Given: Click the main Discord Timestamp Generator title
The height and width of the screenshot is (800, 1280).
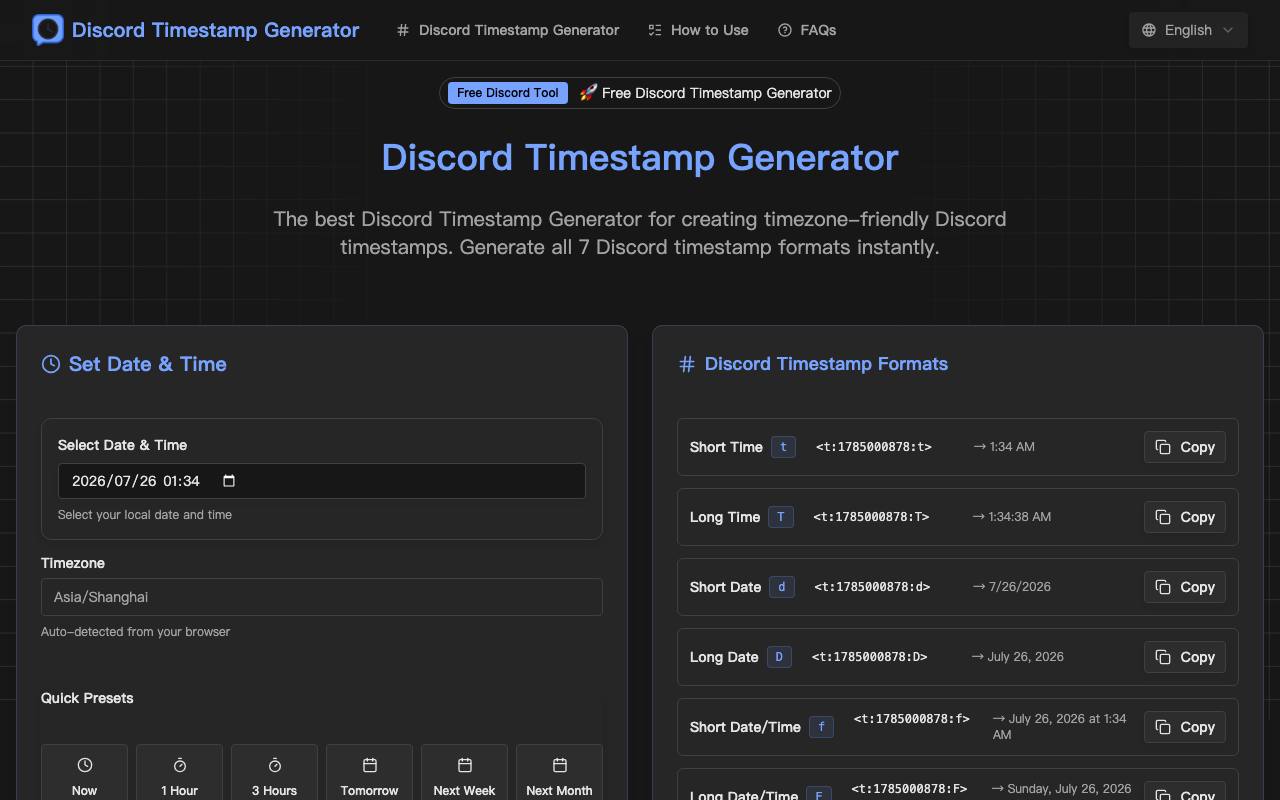Looking at the screenshot, I should tap(640, 158).
